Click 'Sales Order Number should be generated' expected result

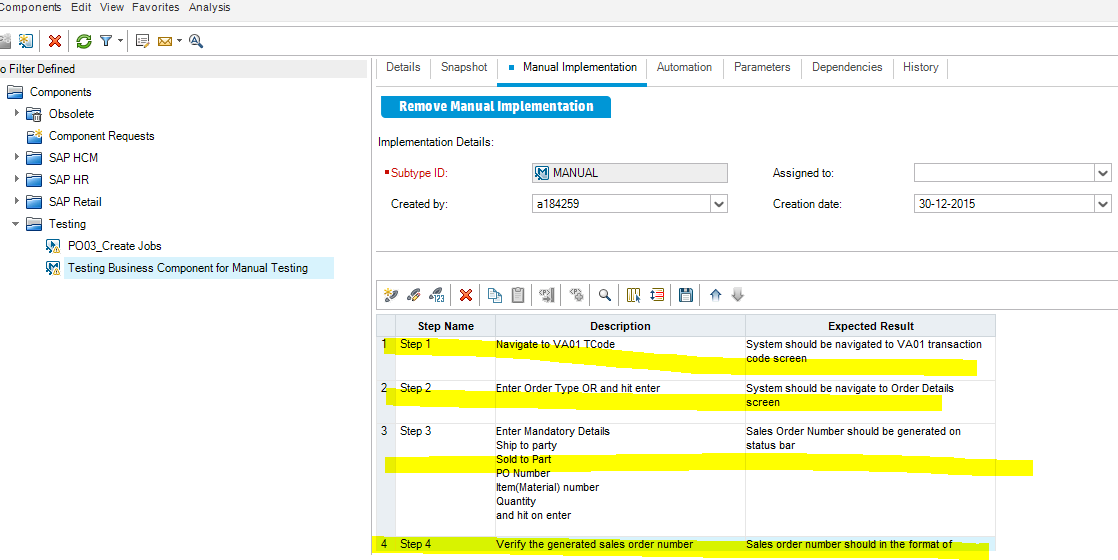[871, 479]
